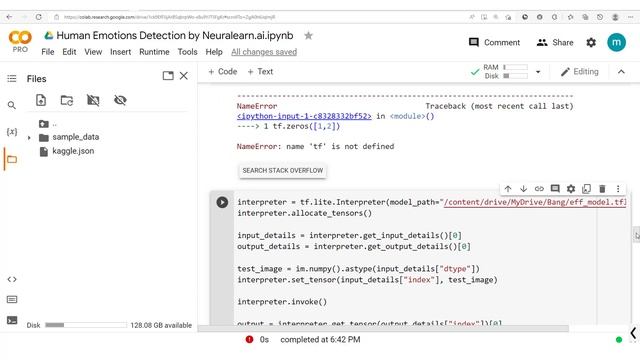
Task: Open the variables inspector sidebar icon
Action: click(12, 131)
